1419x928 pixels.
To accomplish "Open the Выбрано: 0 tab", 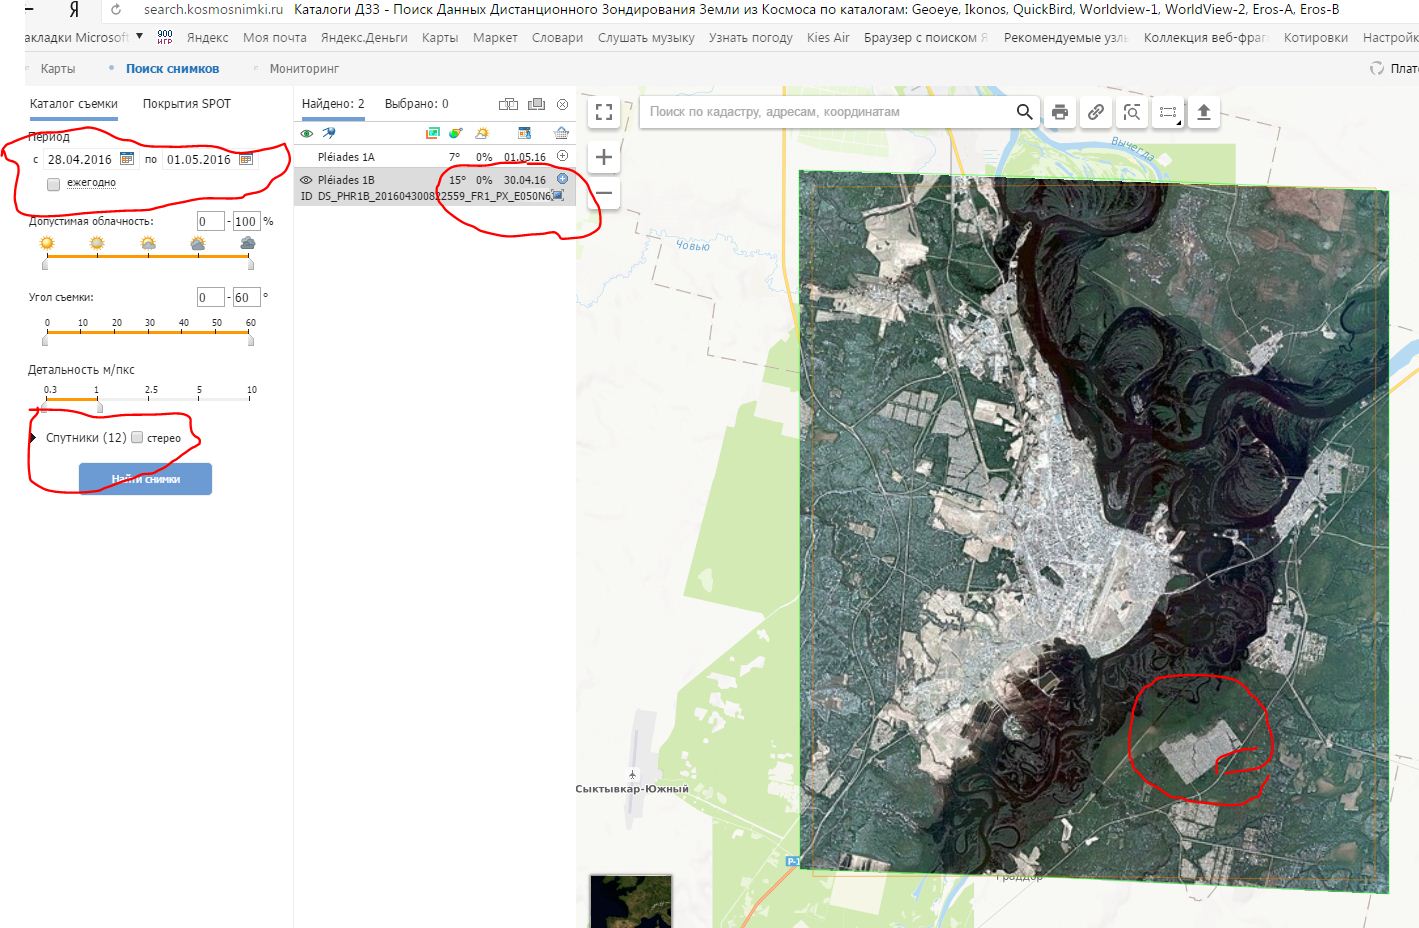I will [416, 104].
